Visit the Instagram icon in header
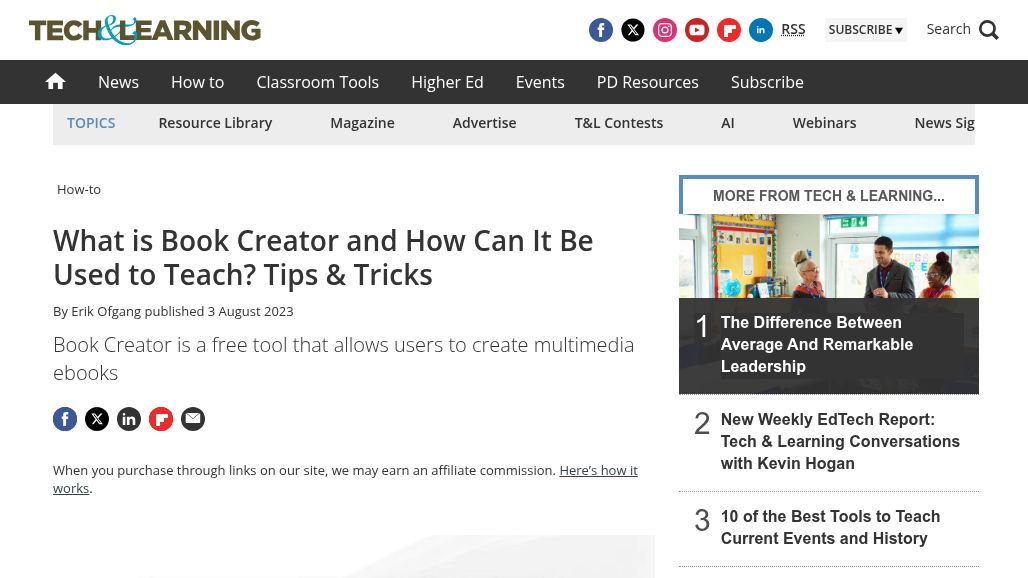 point(665,30)
